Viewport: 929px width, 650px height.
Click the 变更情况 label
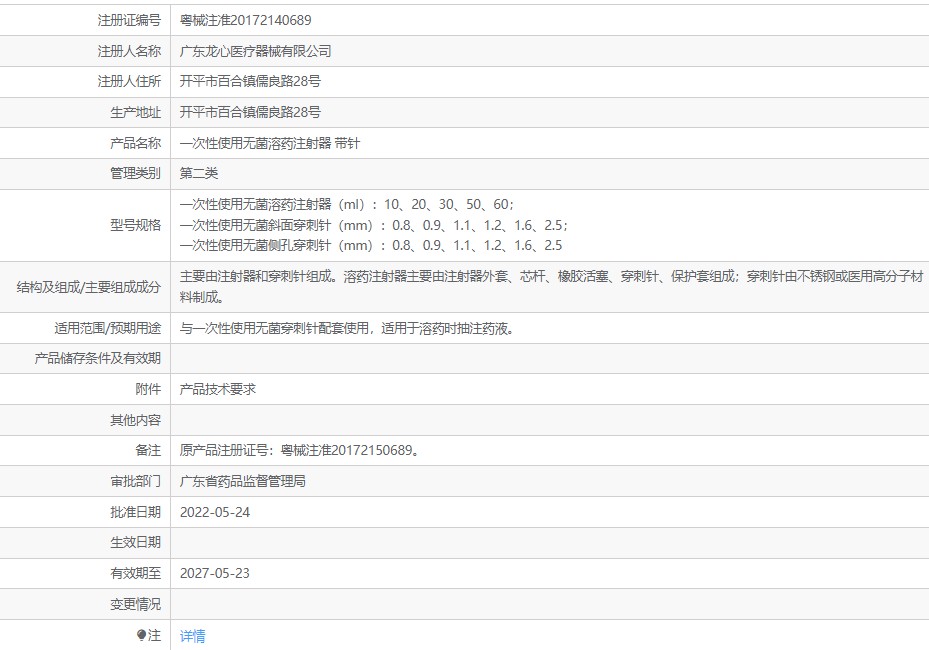point(136,604)
